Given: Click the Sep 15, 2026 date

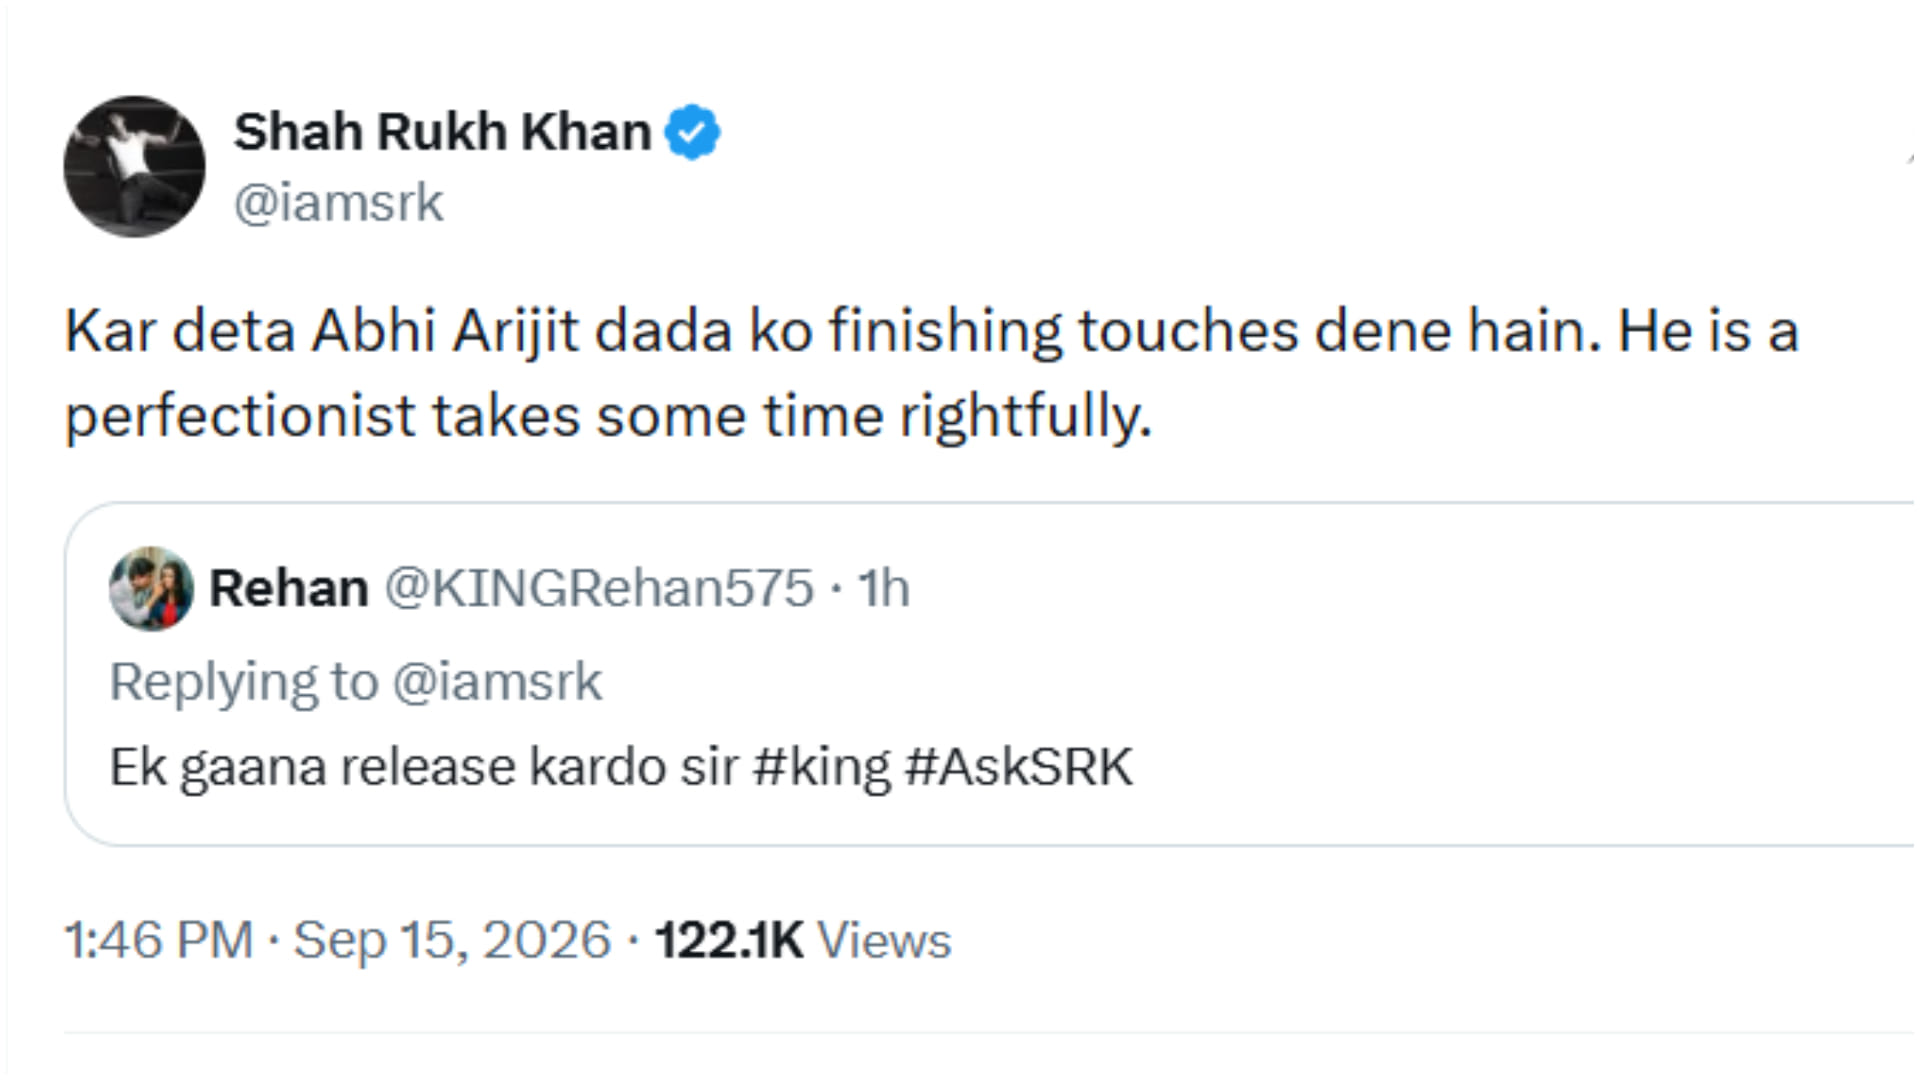Looking at the screenshot, I should click(452, 941).
